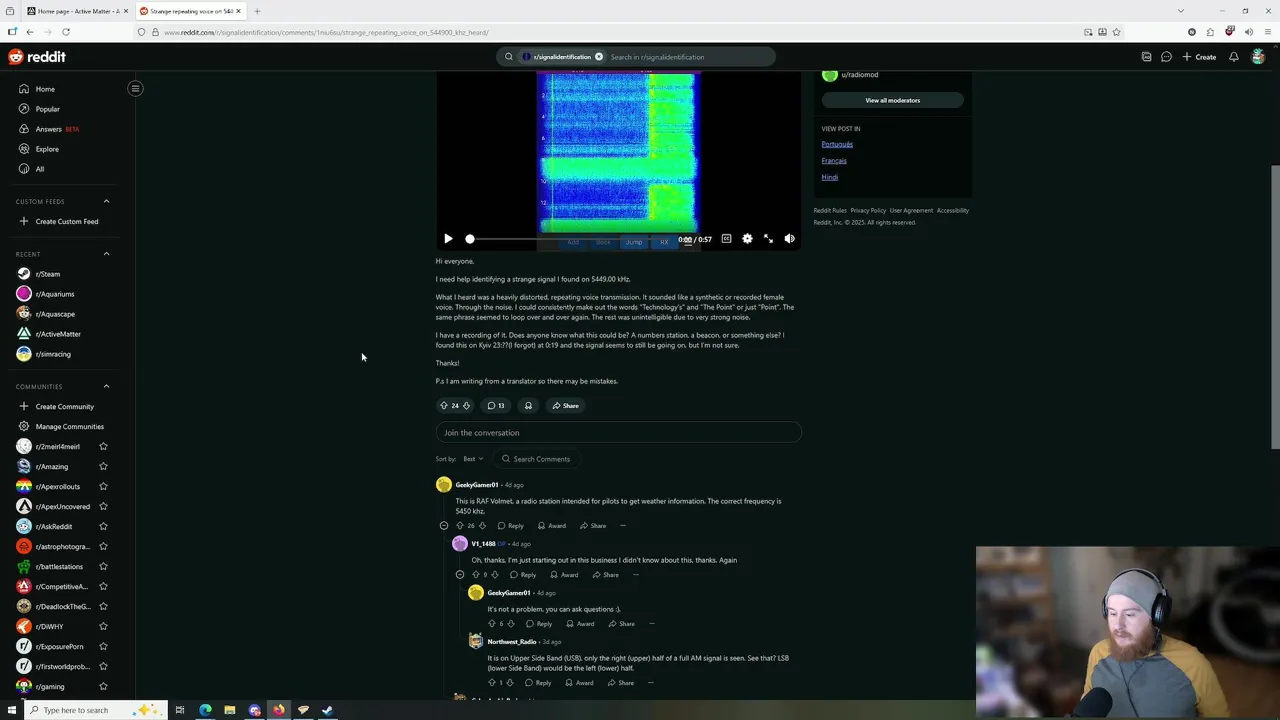Favorite r/battlestations with star
The image size is (1280, 720).
click(x=103, y=566)
